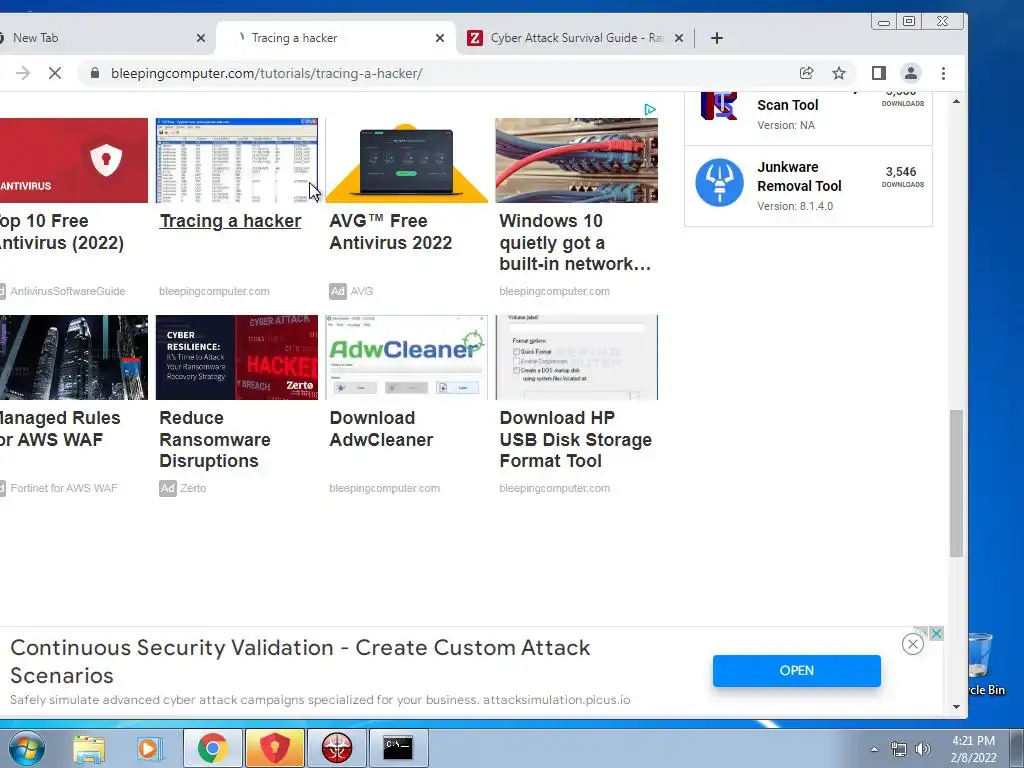Click the Managed Rules AWS WAF thumbnail
Screen dimensions: 1024x768
point(74,357)
